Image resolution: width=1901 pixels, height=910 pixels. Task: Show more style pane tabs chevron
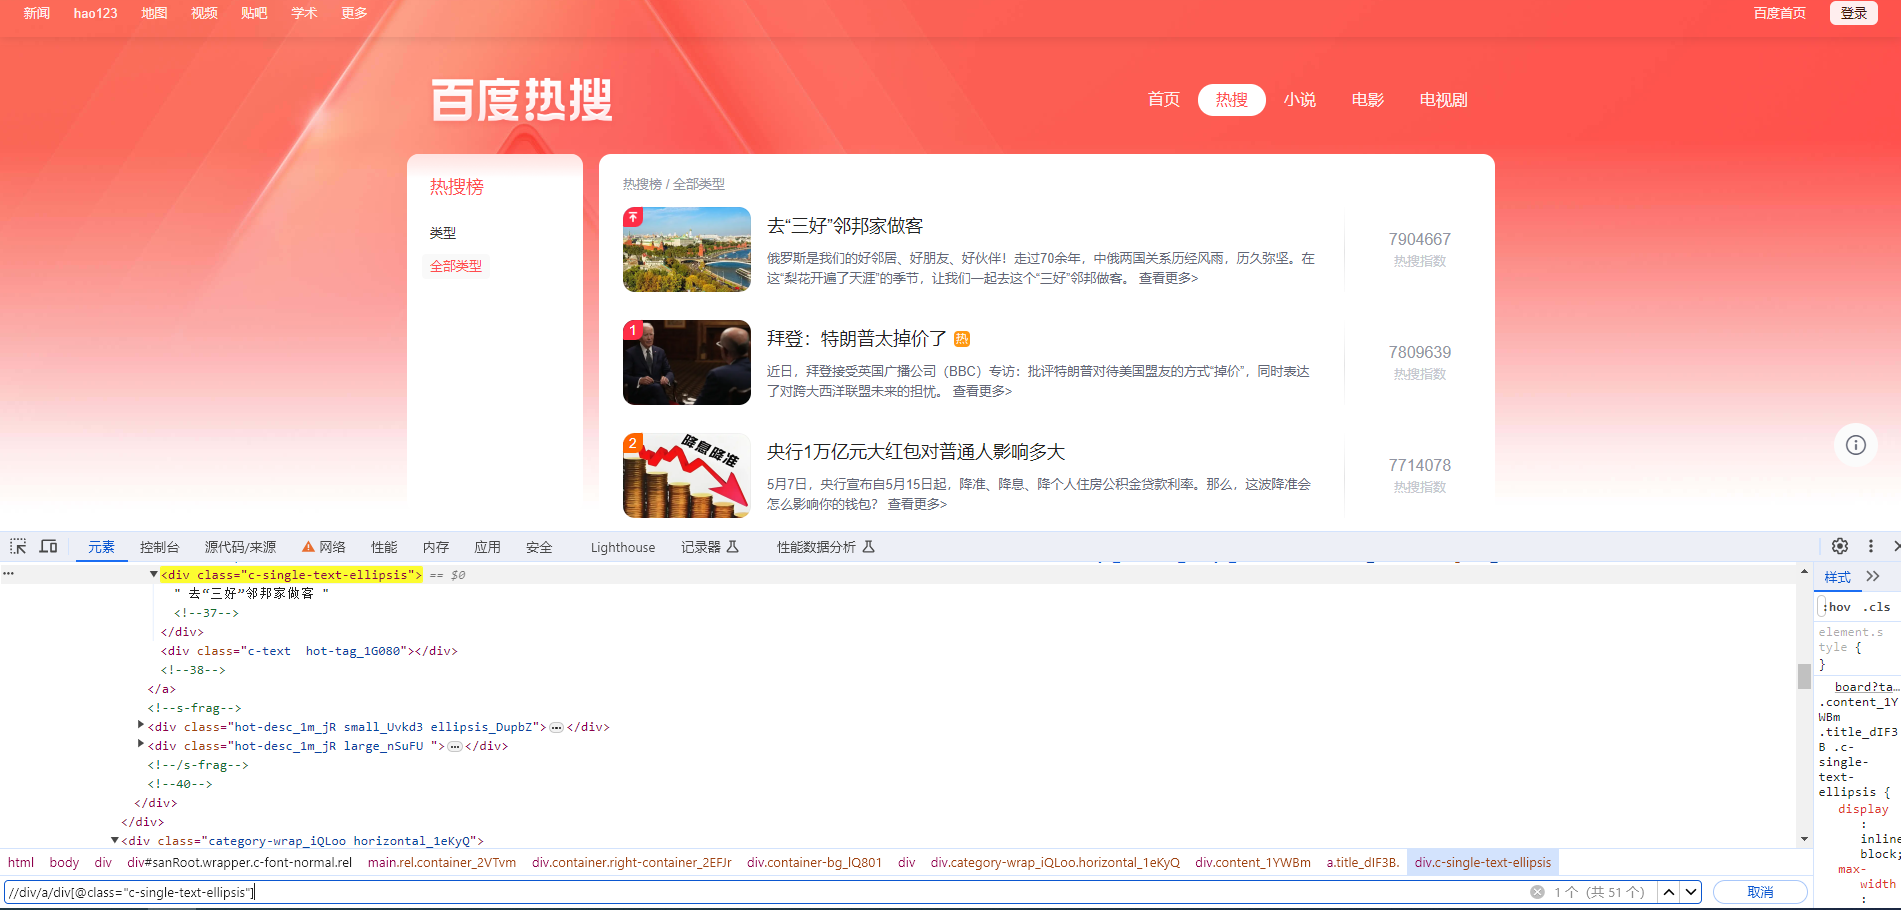tap(1873, 577)
